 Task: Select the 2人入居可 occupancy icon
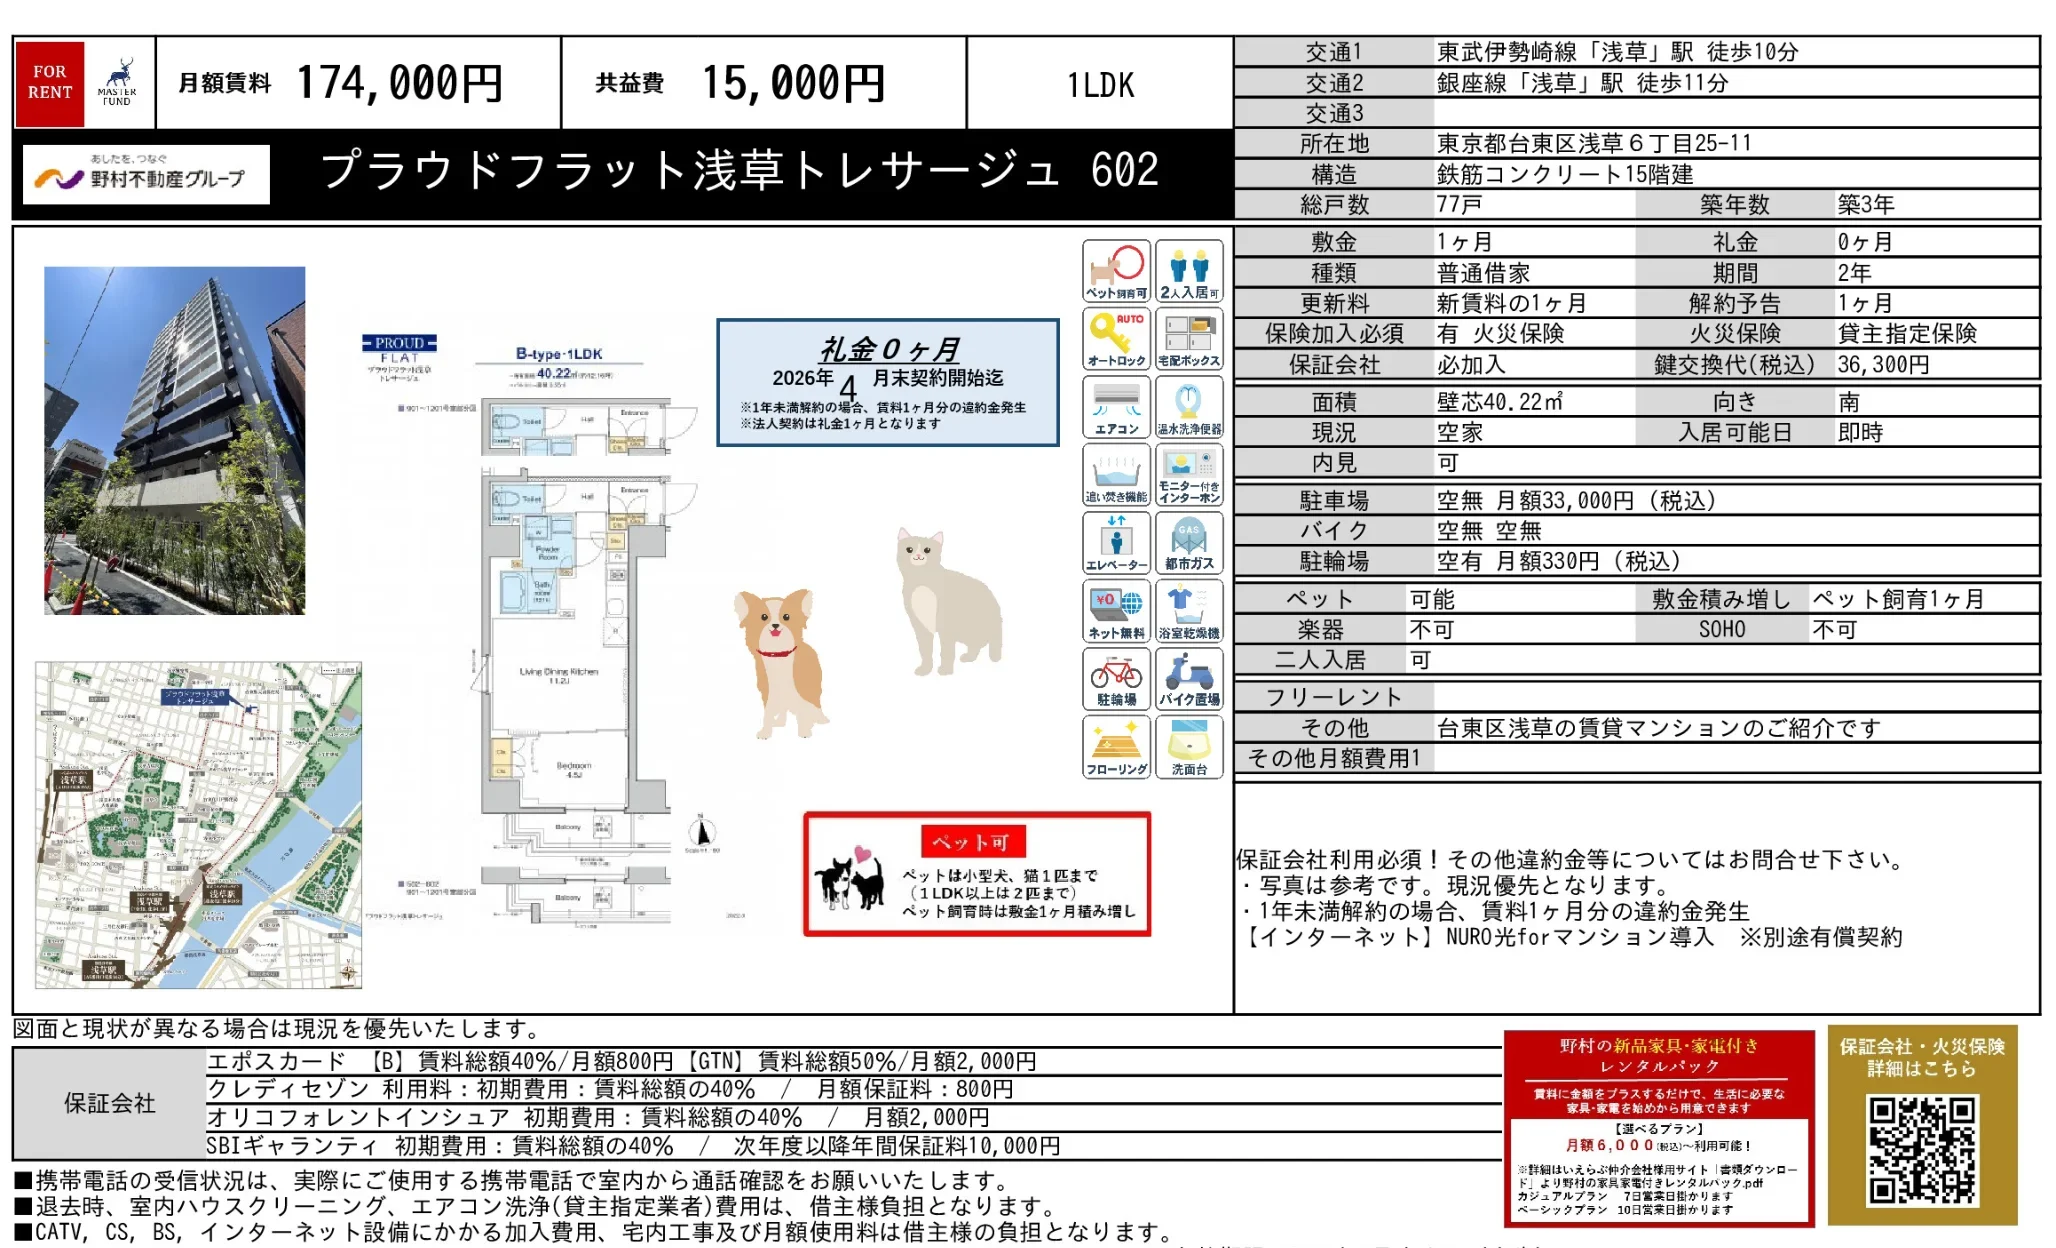coord(1188,270)
